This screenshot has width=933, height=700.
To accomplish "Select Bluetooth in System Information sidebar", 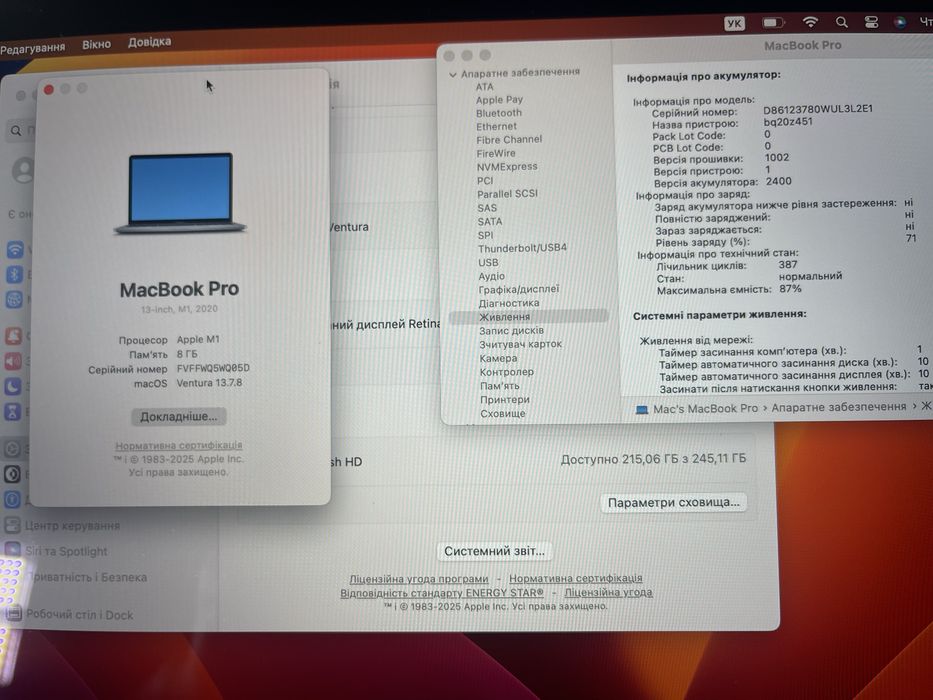I will point(499,113).
